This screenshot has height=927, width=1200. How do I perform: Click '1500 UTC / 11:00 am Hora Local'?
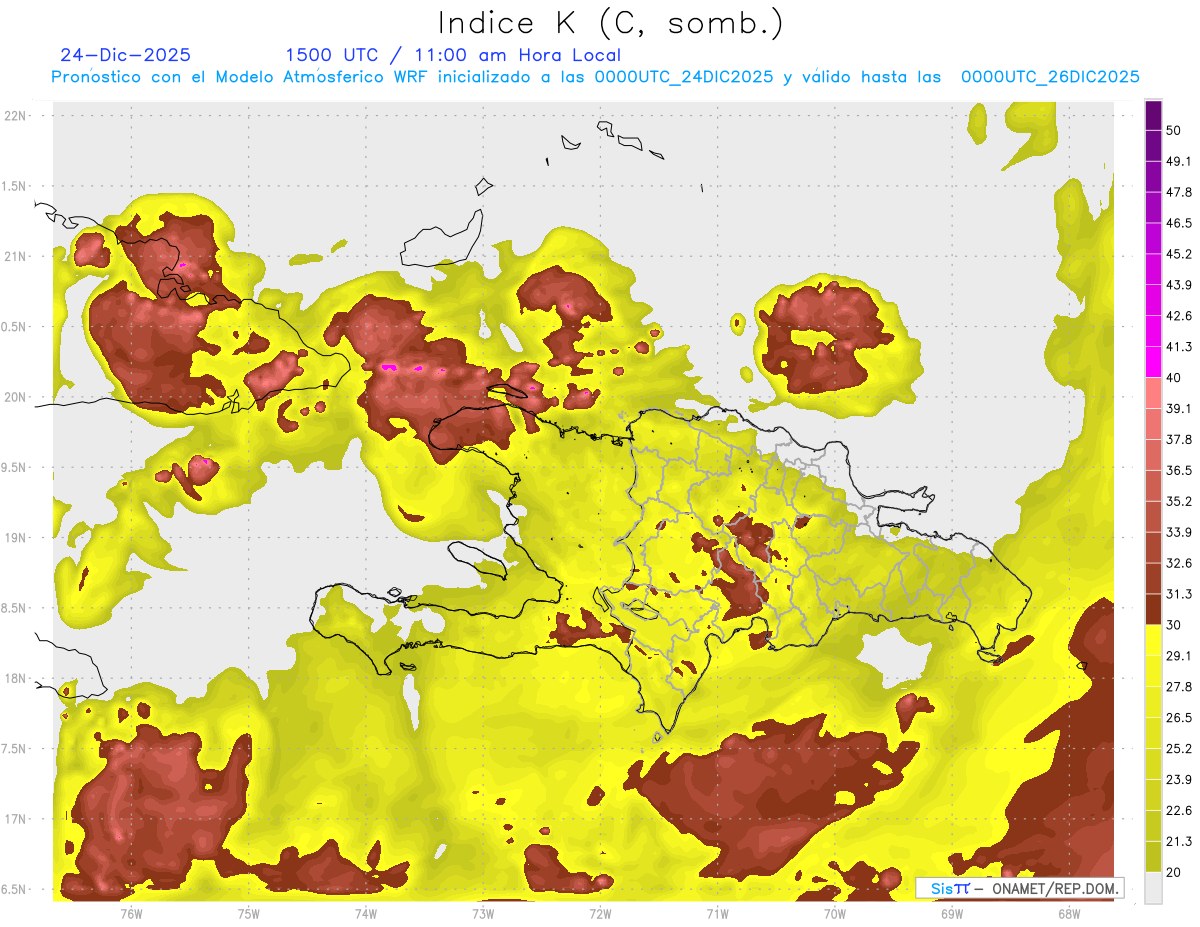point(453,55)
